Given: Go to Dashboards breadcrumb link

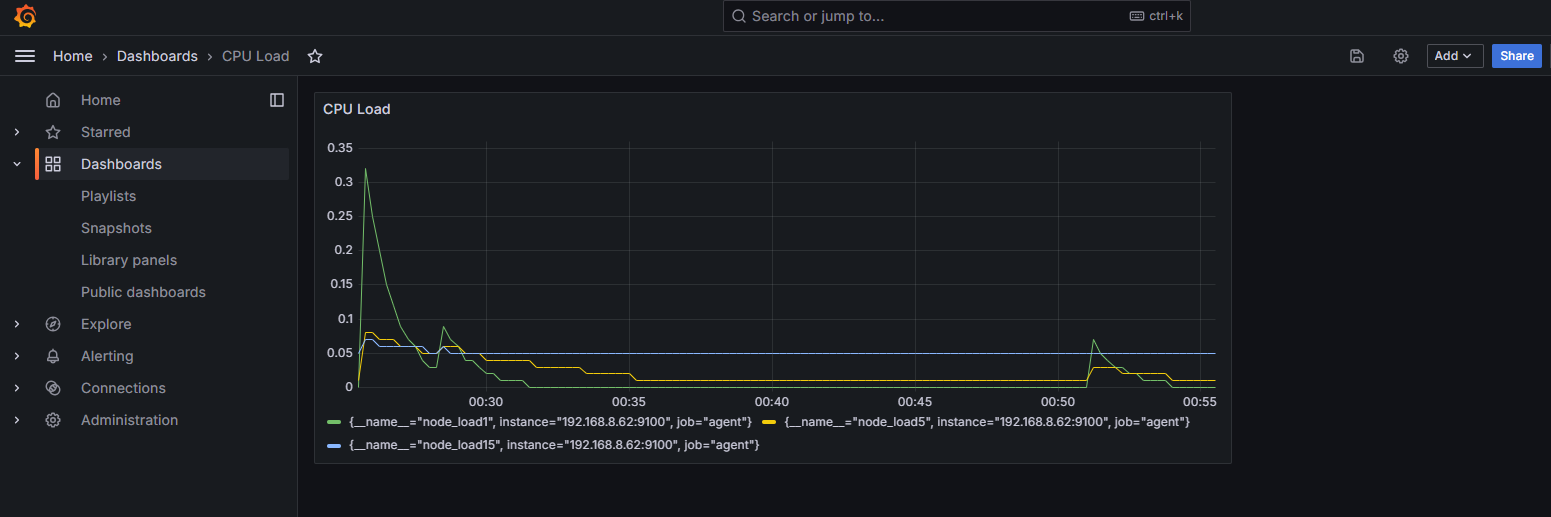Looking at the screenshot, I should 157,56.
